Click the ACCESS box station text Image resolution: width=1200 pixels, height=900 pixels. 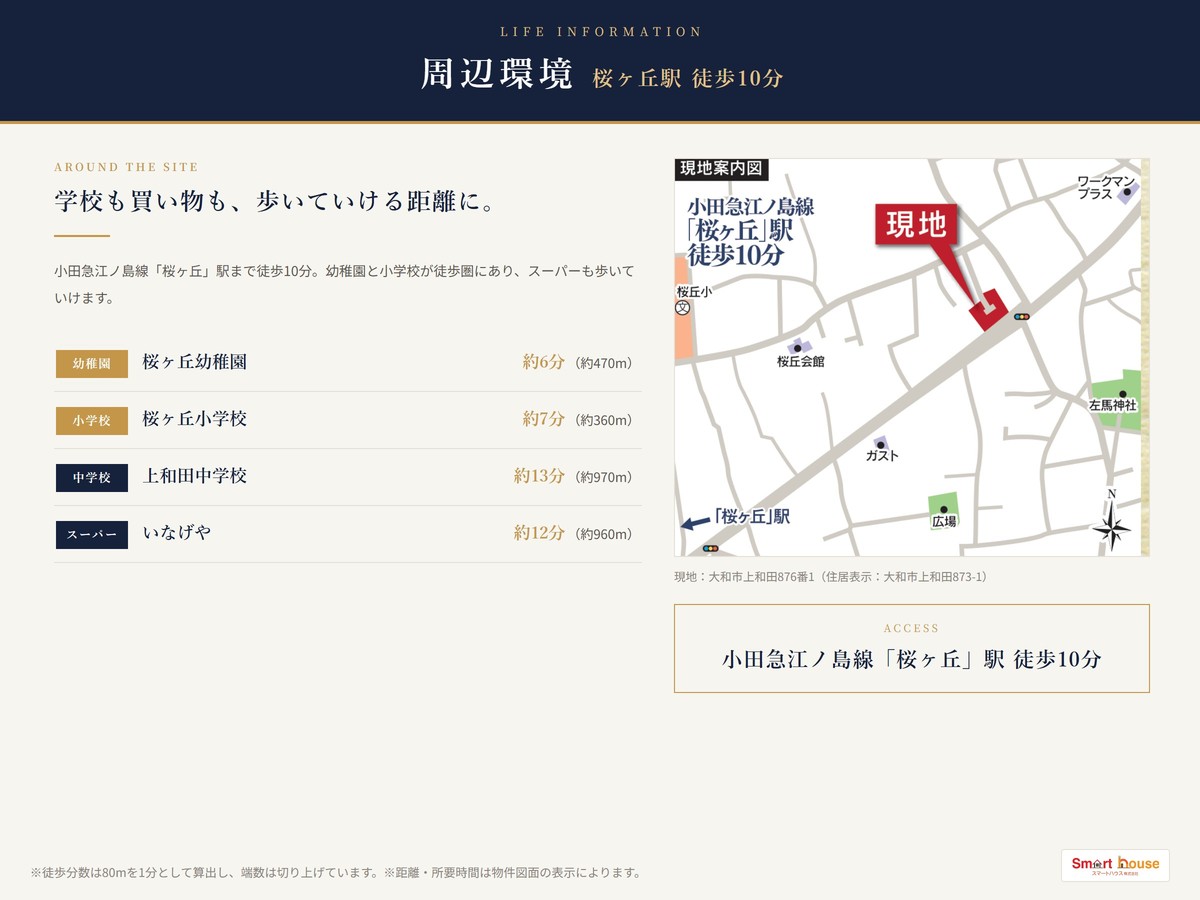[911, 659]
